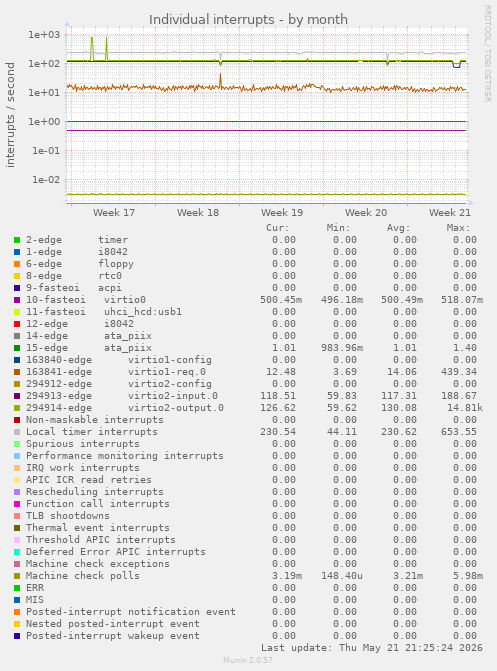Click the graph title Individual interrupts - by month
Viewport: 497px width, 671px height.
248,19
